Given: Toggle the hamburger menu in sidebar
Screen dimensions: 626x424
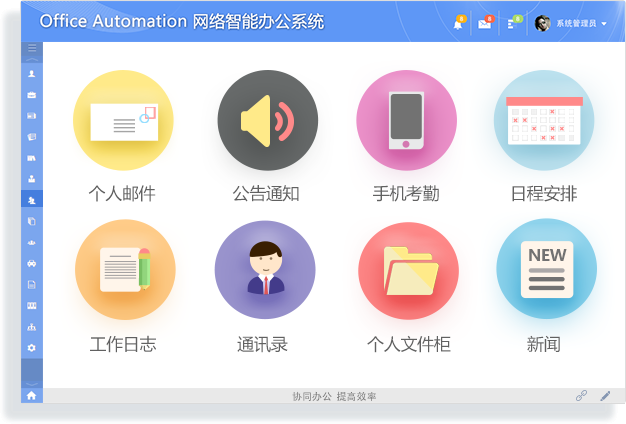Looking at the screenshot, I should pos(32,48).
